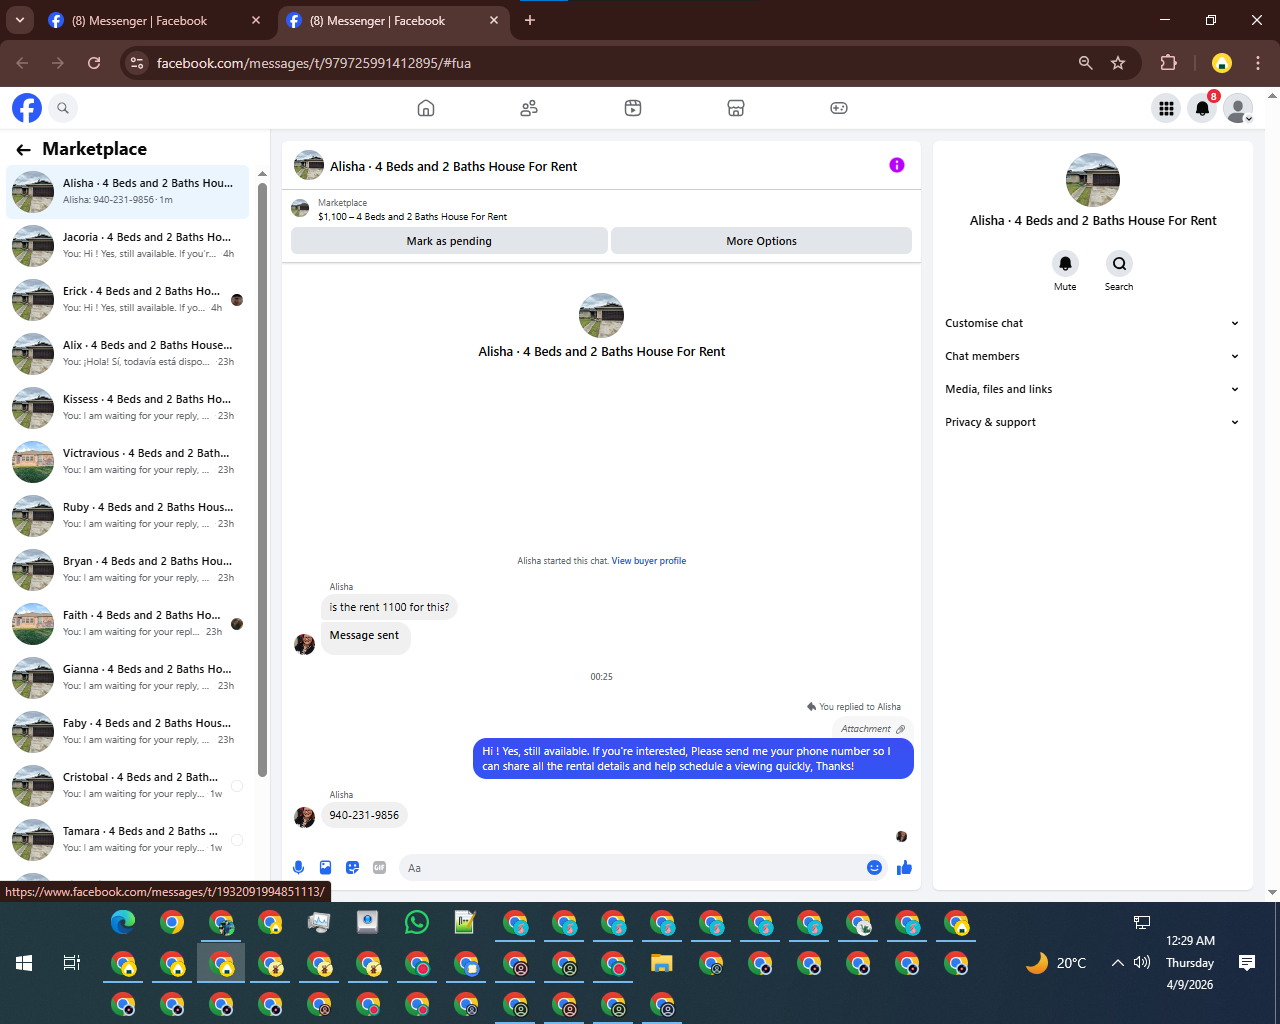Open Kissess conversation in list
Viewport: 1280px width, 1024px height.
coord(128,407)
